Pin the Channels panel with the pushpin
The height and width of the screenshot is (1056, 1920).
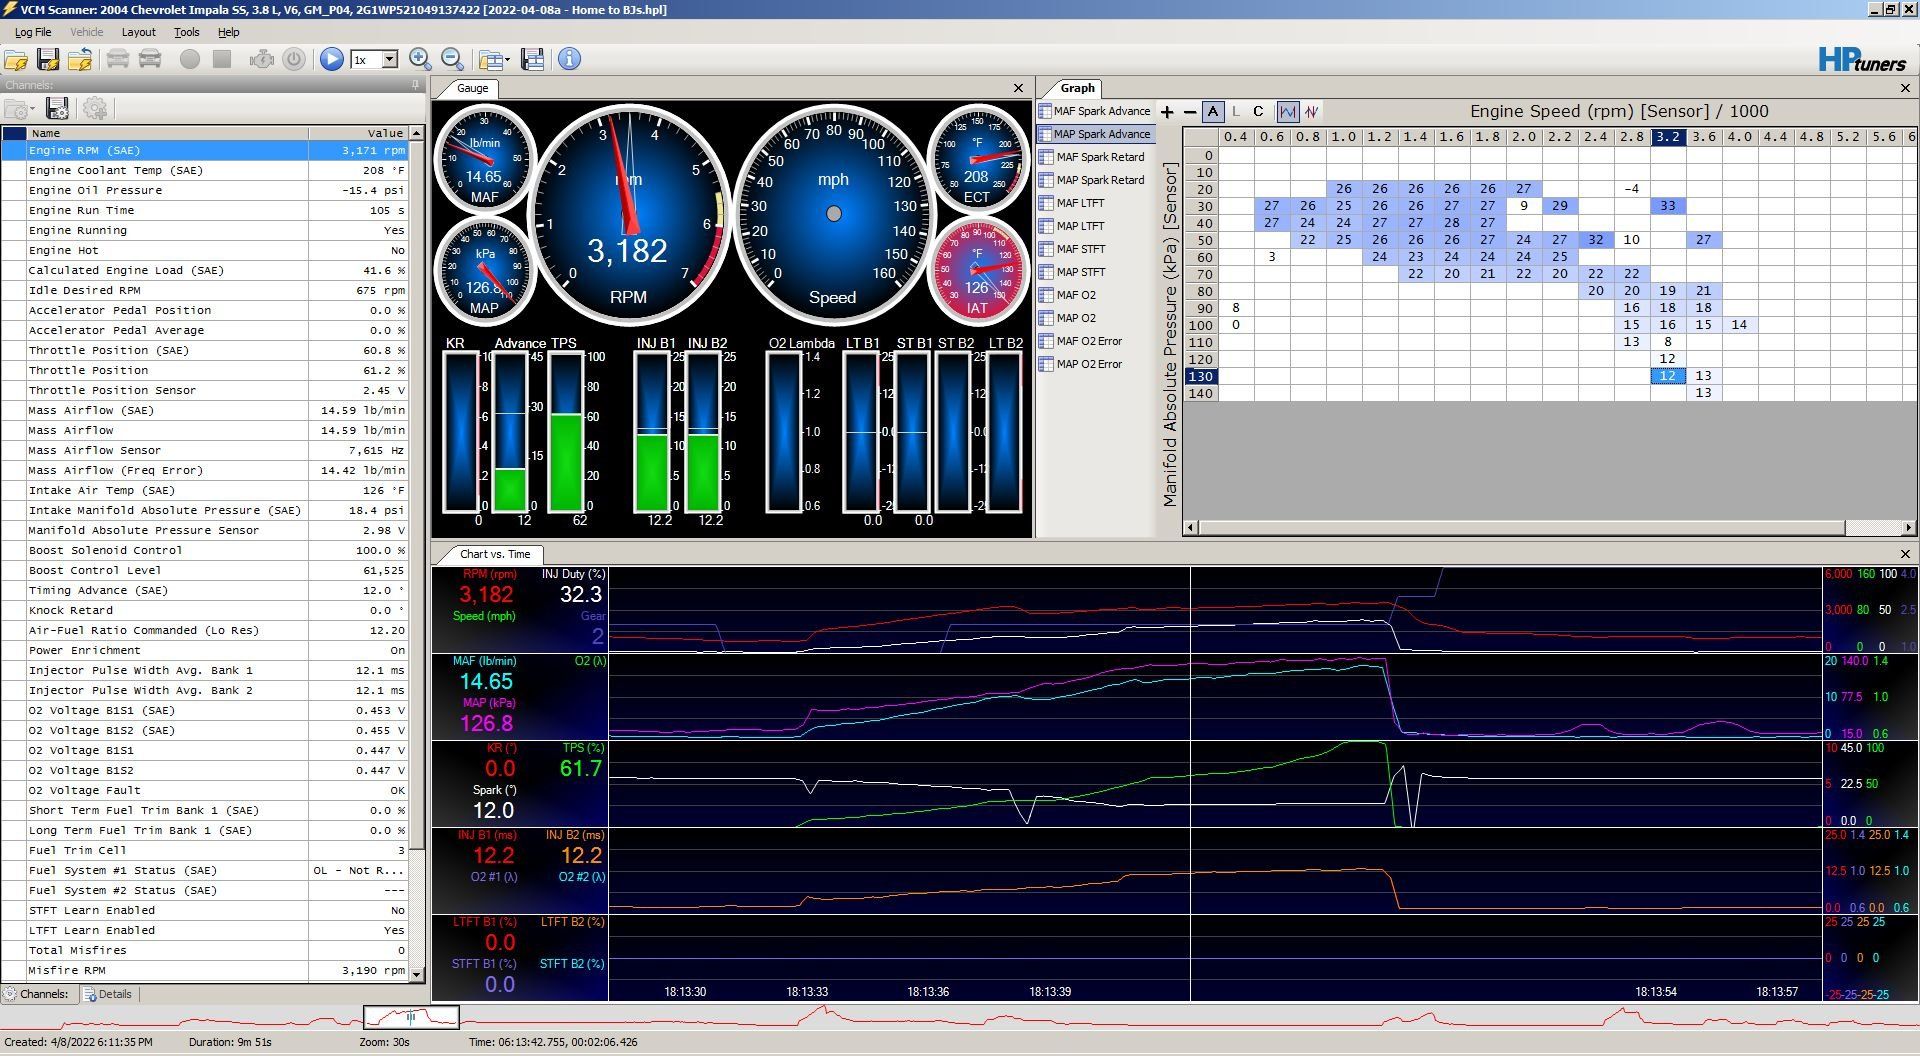[x=416, y=86]
